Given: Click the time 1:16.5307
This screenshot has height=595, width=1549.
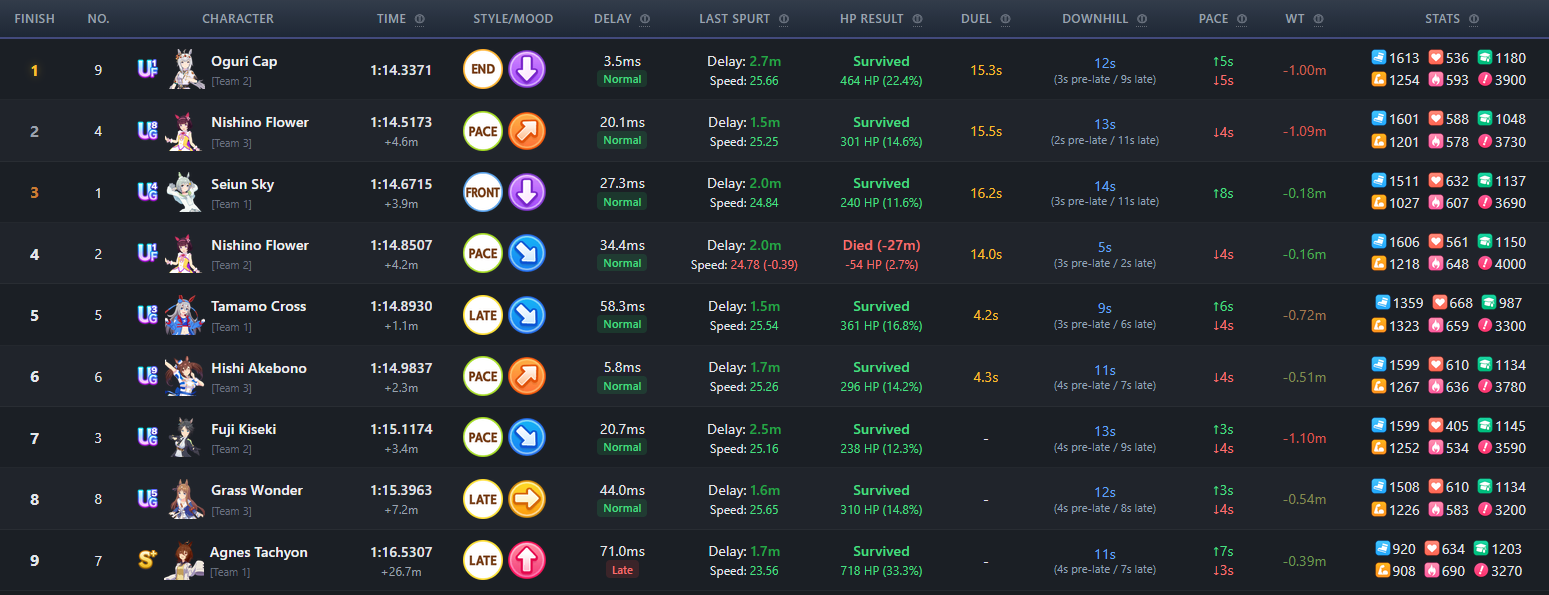Looking at the screenshot, I should (x=401, y=552).
